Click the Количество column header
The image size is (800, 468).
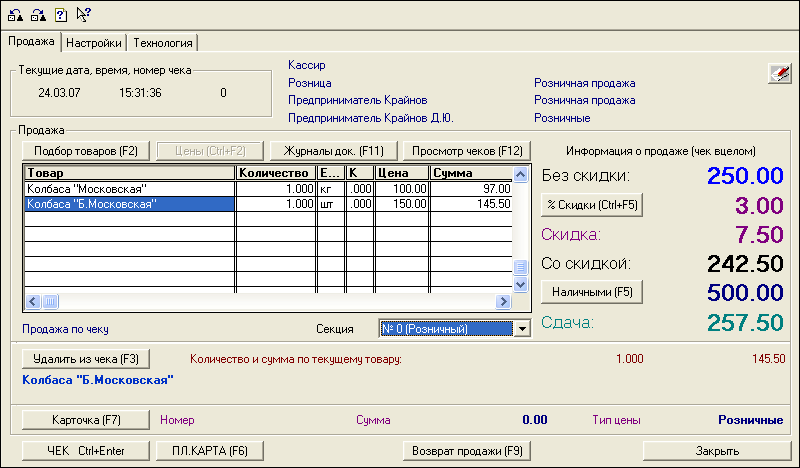coord(276,173)
